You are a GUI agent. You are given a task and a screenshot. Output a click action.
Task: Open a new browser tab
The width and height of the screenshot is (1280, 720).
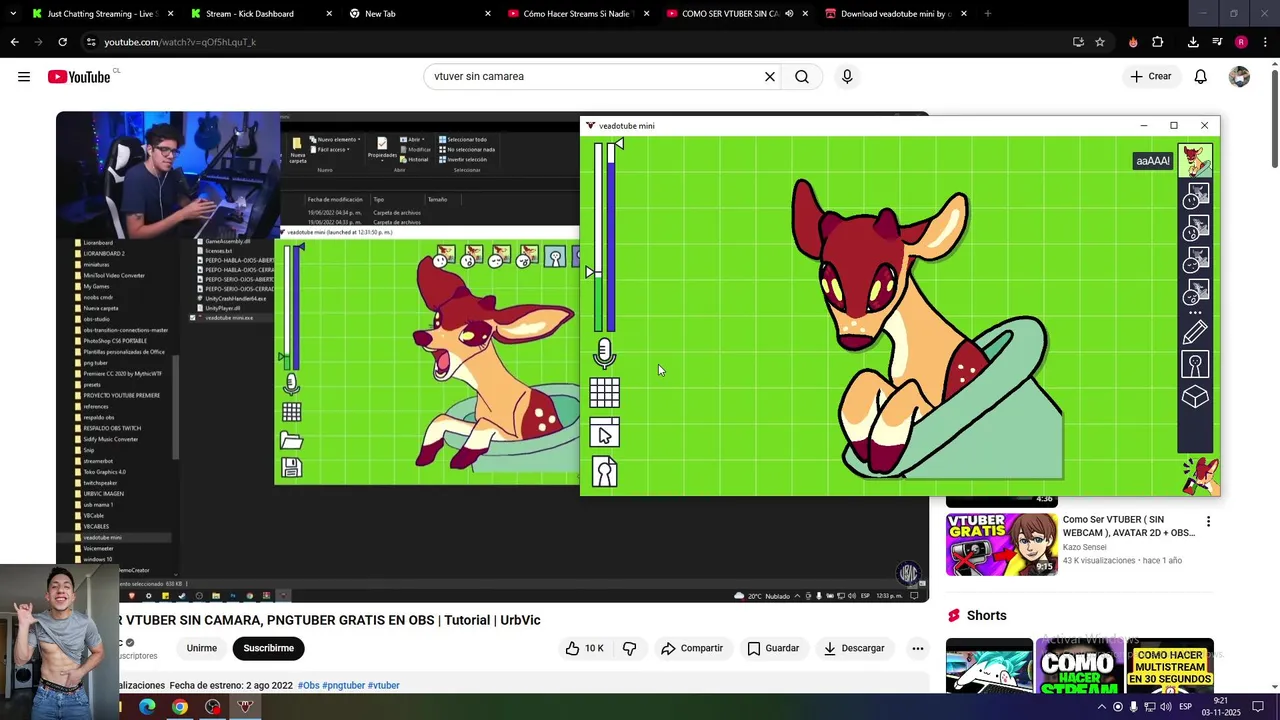tap(987, 14)
